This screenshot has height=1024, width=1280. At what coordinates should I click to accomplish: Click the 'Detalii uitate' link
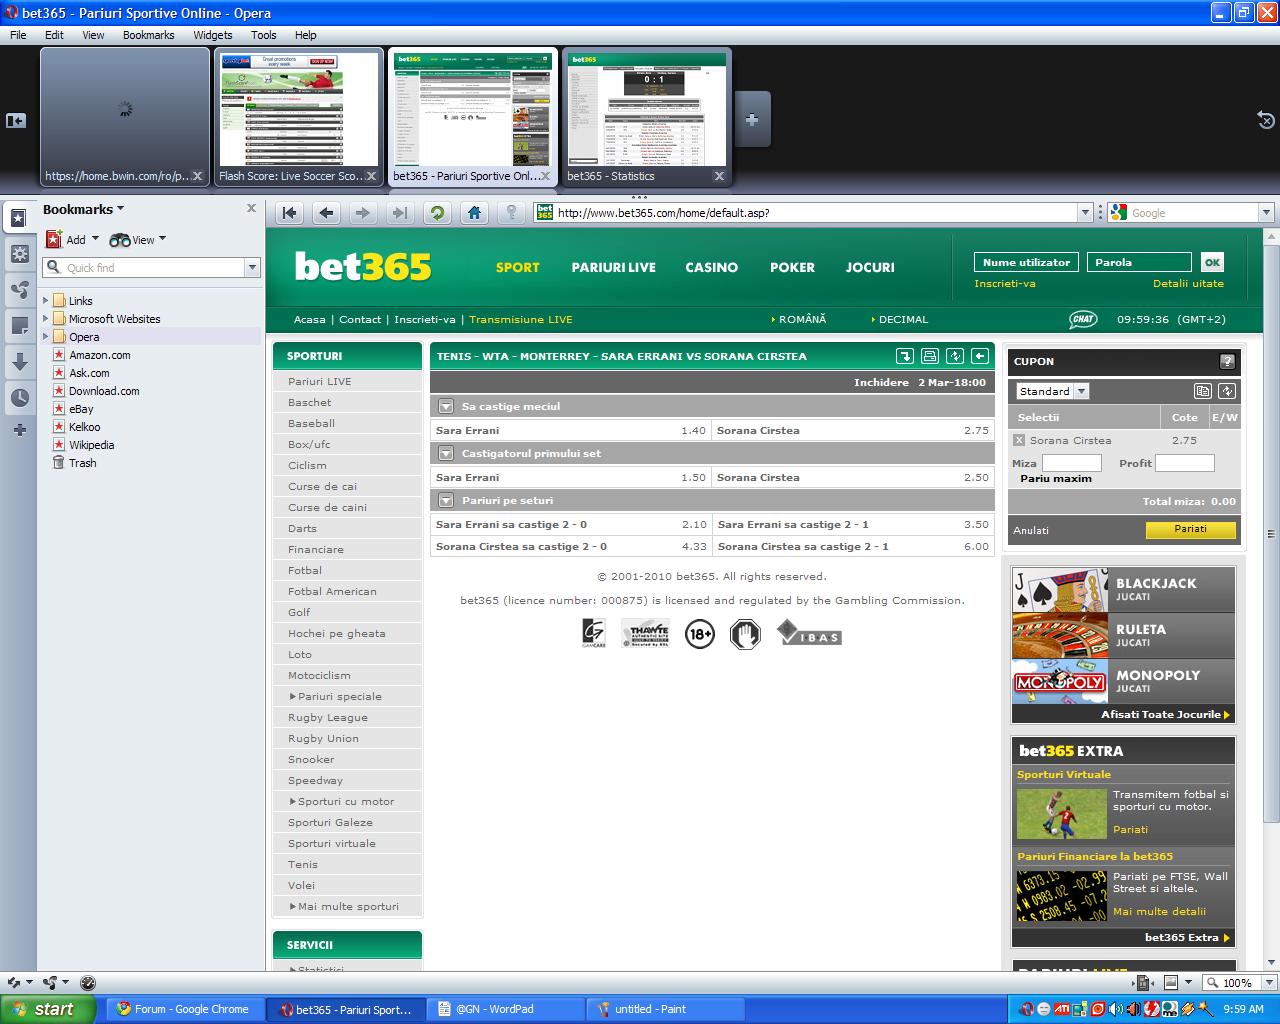coord(1188,283)
